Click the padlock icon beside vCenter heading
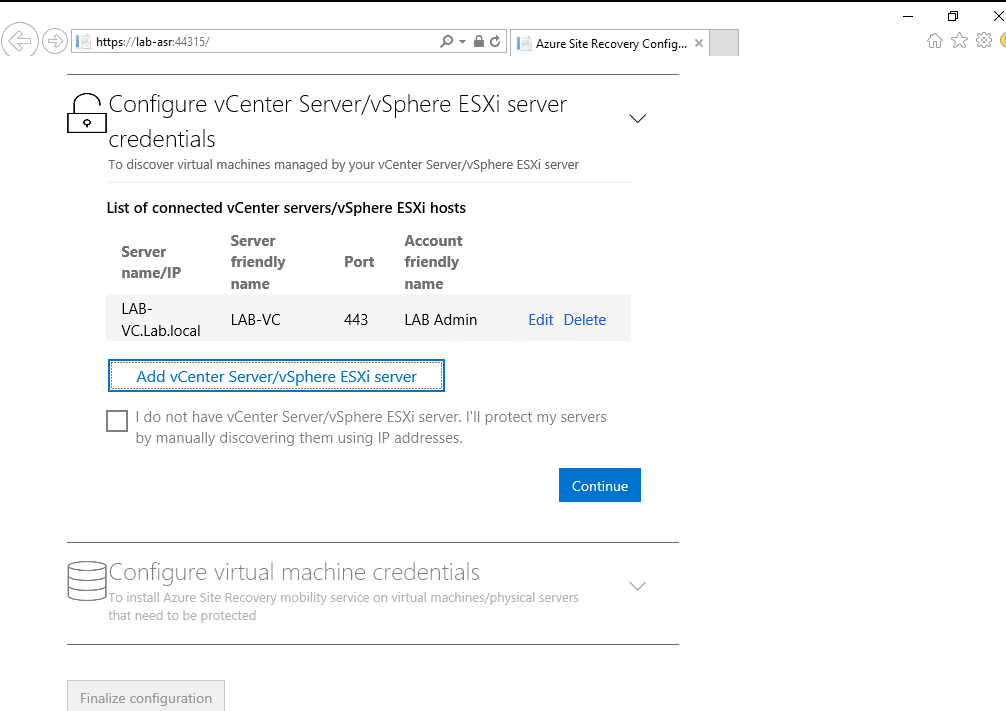Image resolution: width=1006 pixels, height=711 pixels. click(86, 113)
